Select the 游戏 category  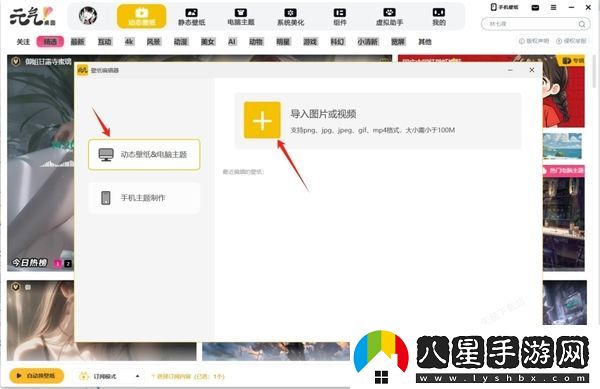click(310, 42)
